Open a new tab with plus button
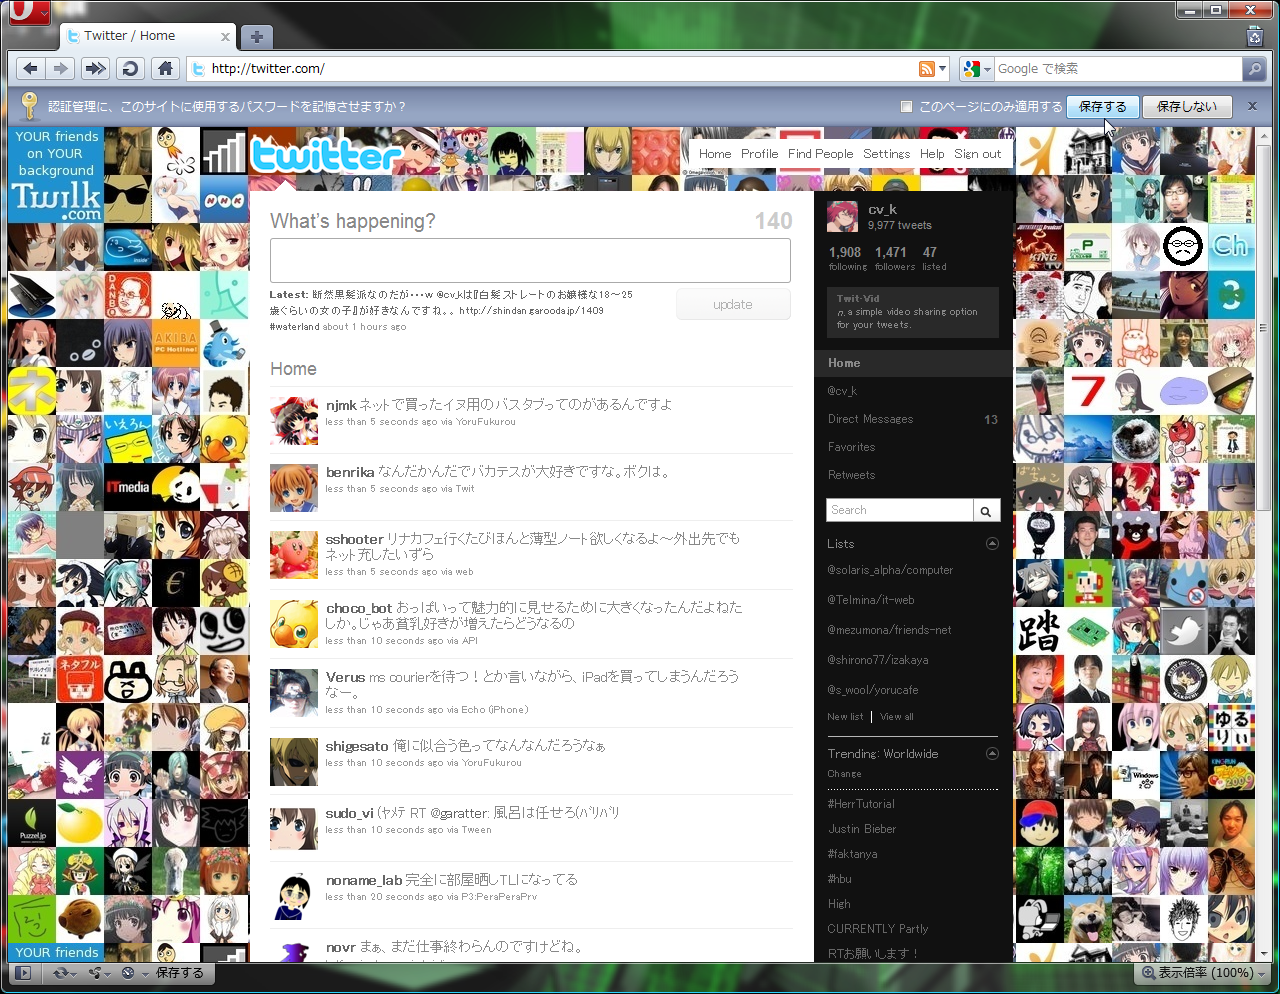The width and height of the screenshot is (1280, 994). pos(257,37)
